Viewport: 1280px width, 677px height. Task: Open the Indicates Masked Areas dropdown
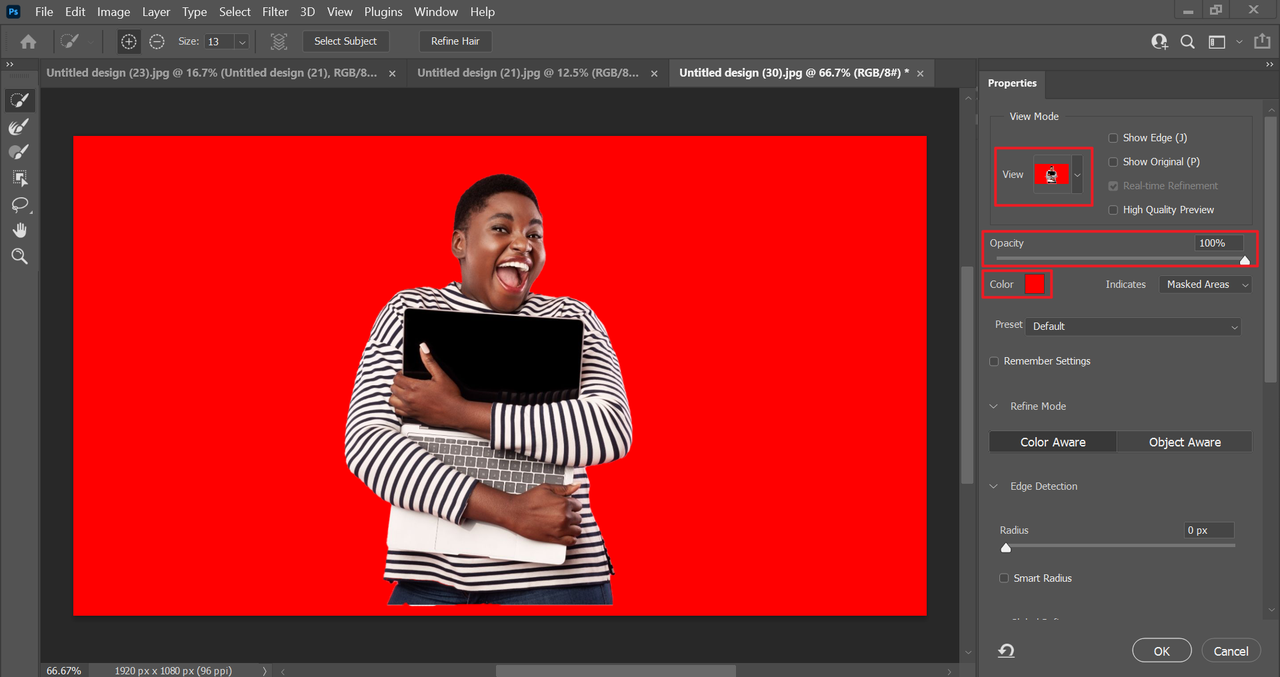coord(1206,285)
